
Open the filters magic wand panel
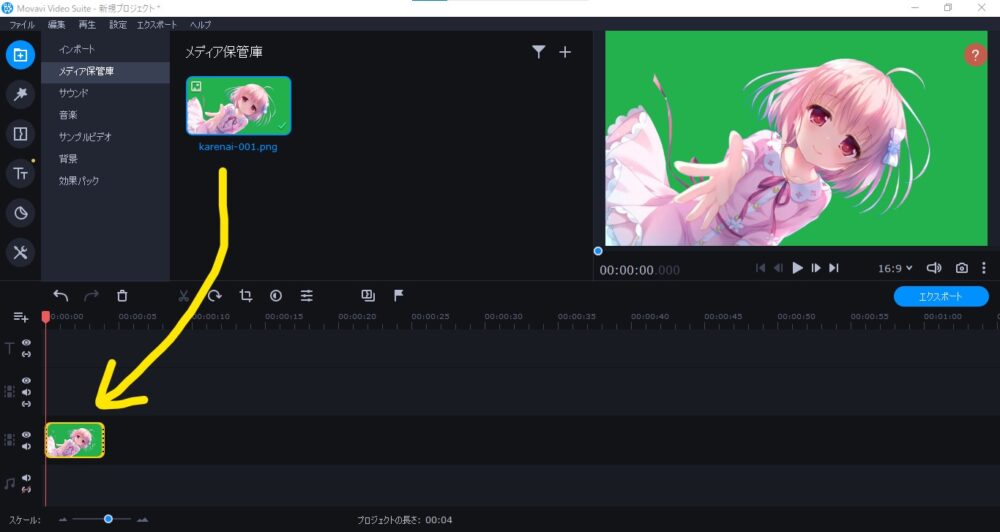click(x=20, y=94)
